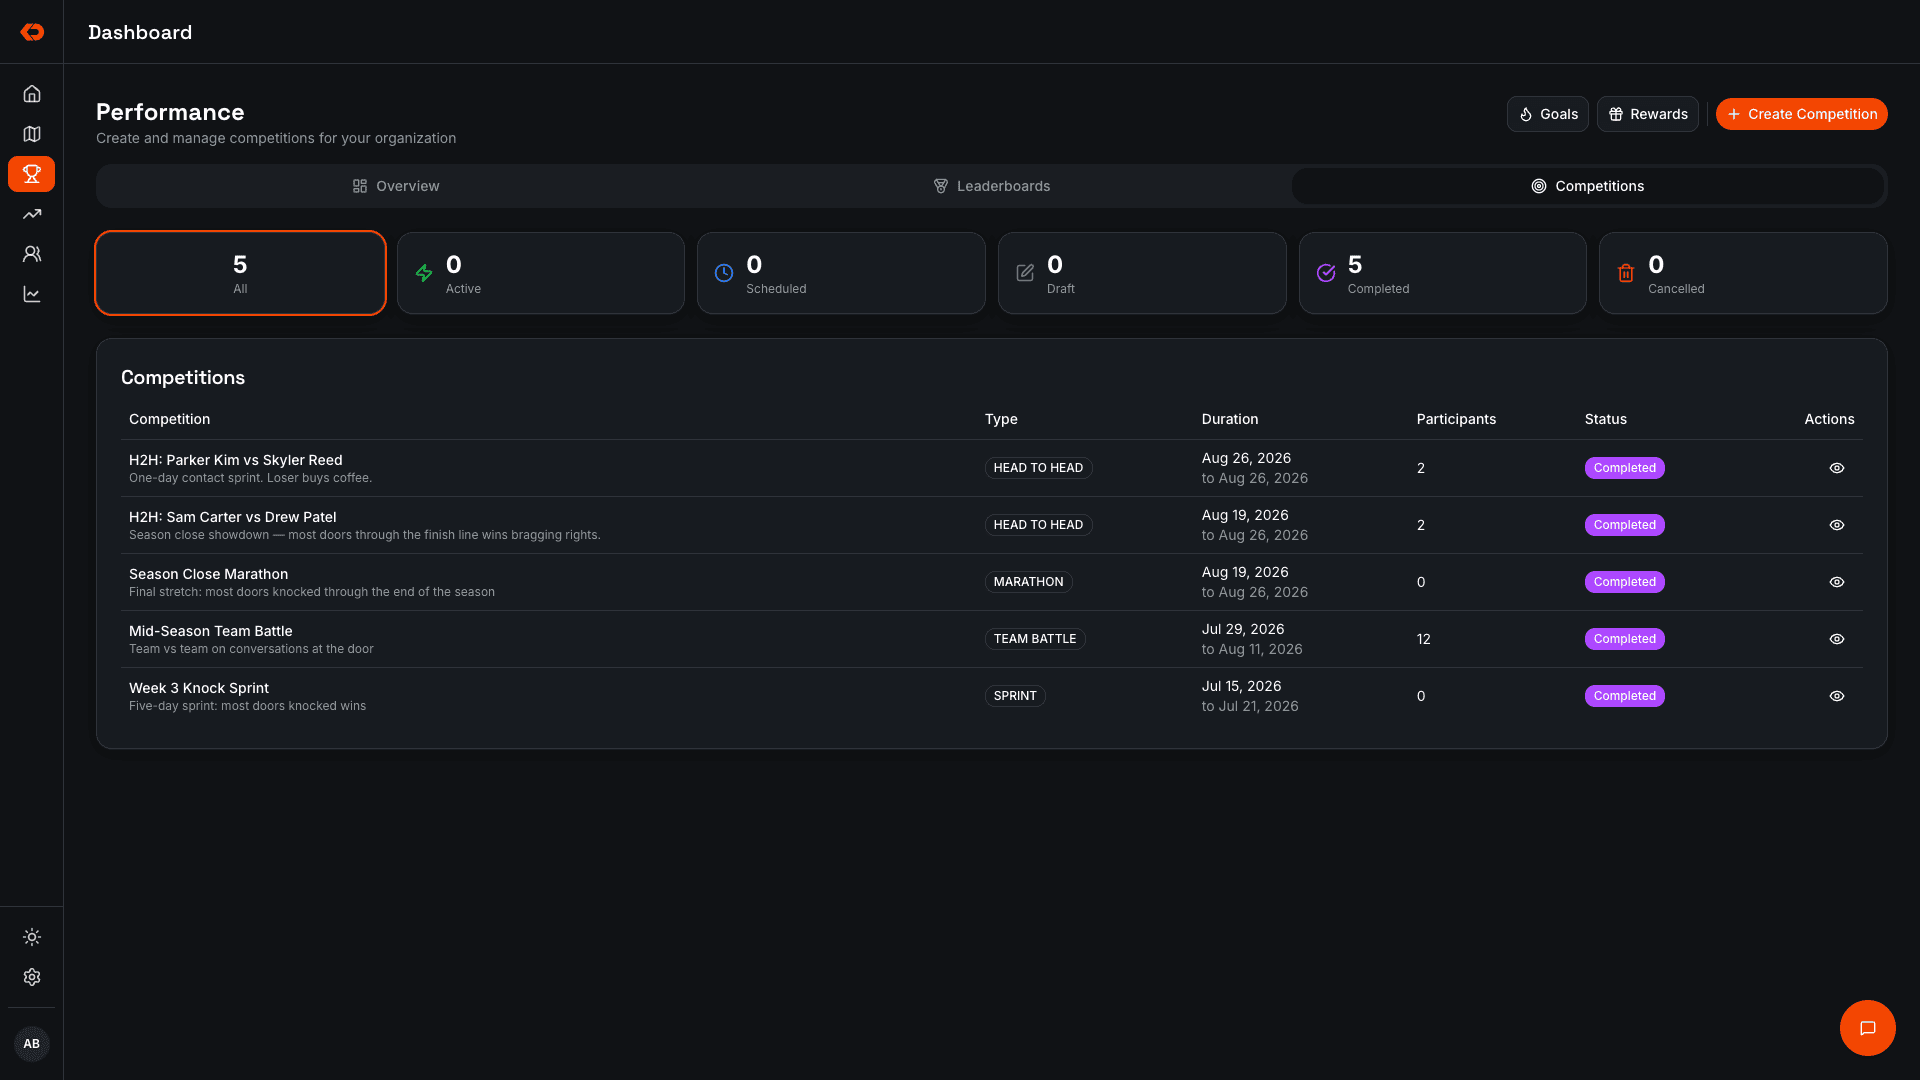Image resolution: width=1920 pixels, height=1080 pixels.
Task: Click the Dashboard header title
Action: click(140, 32)
